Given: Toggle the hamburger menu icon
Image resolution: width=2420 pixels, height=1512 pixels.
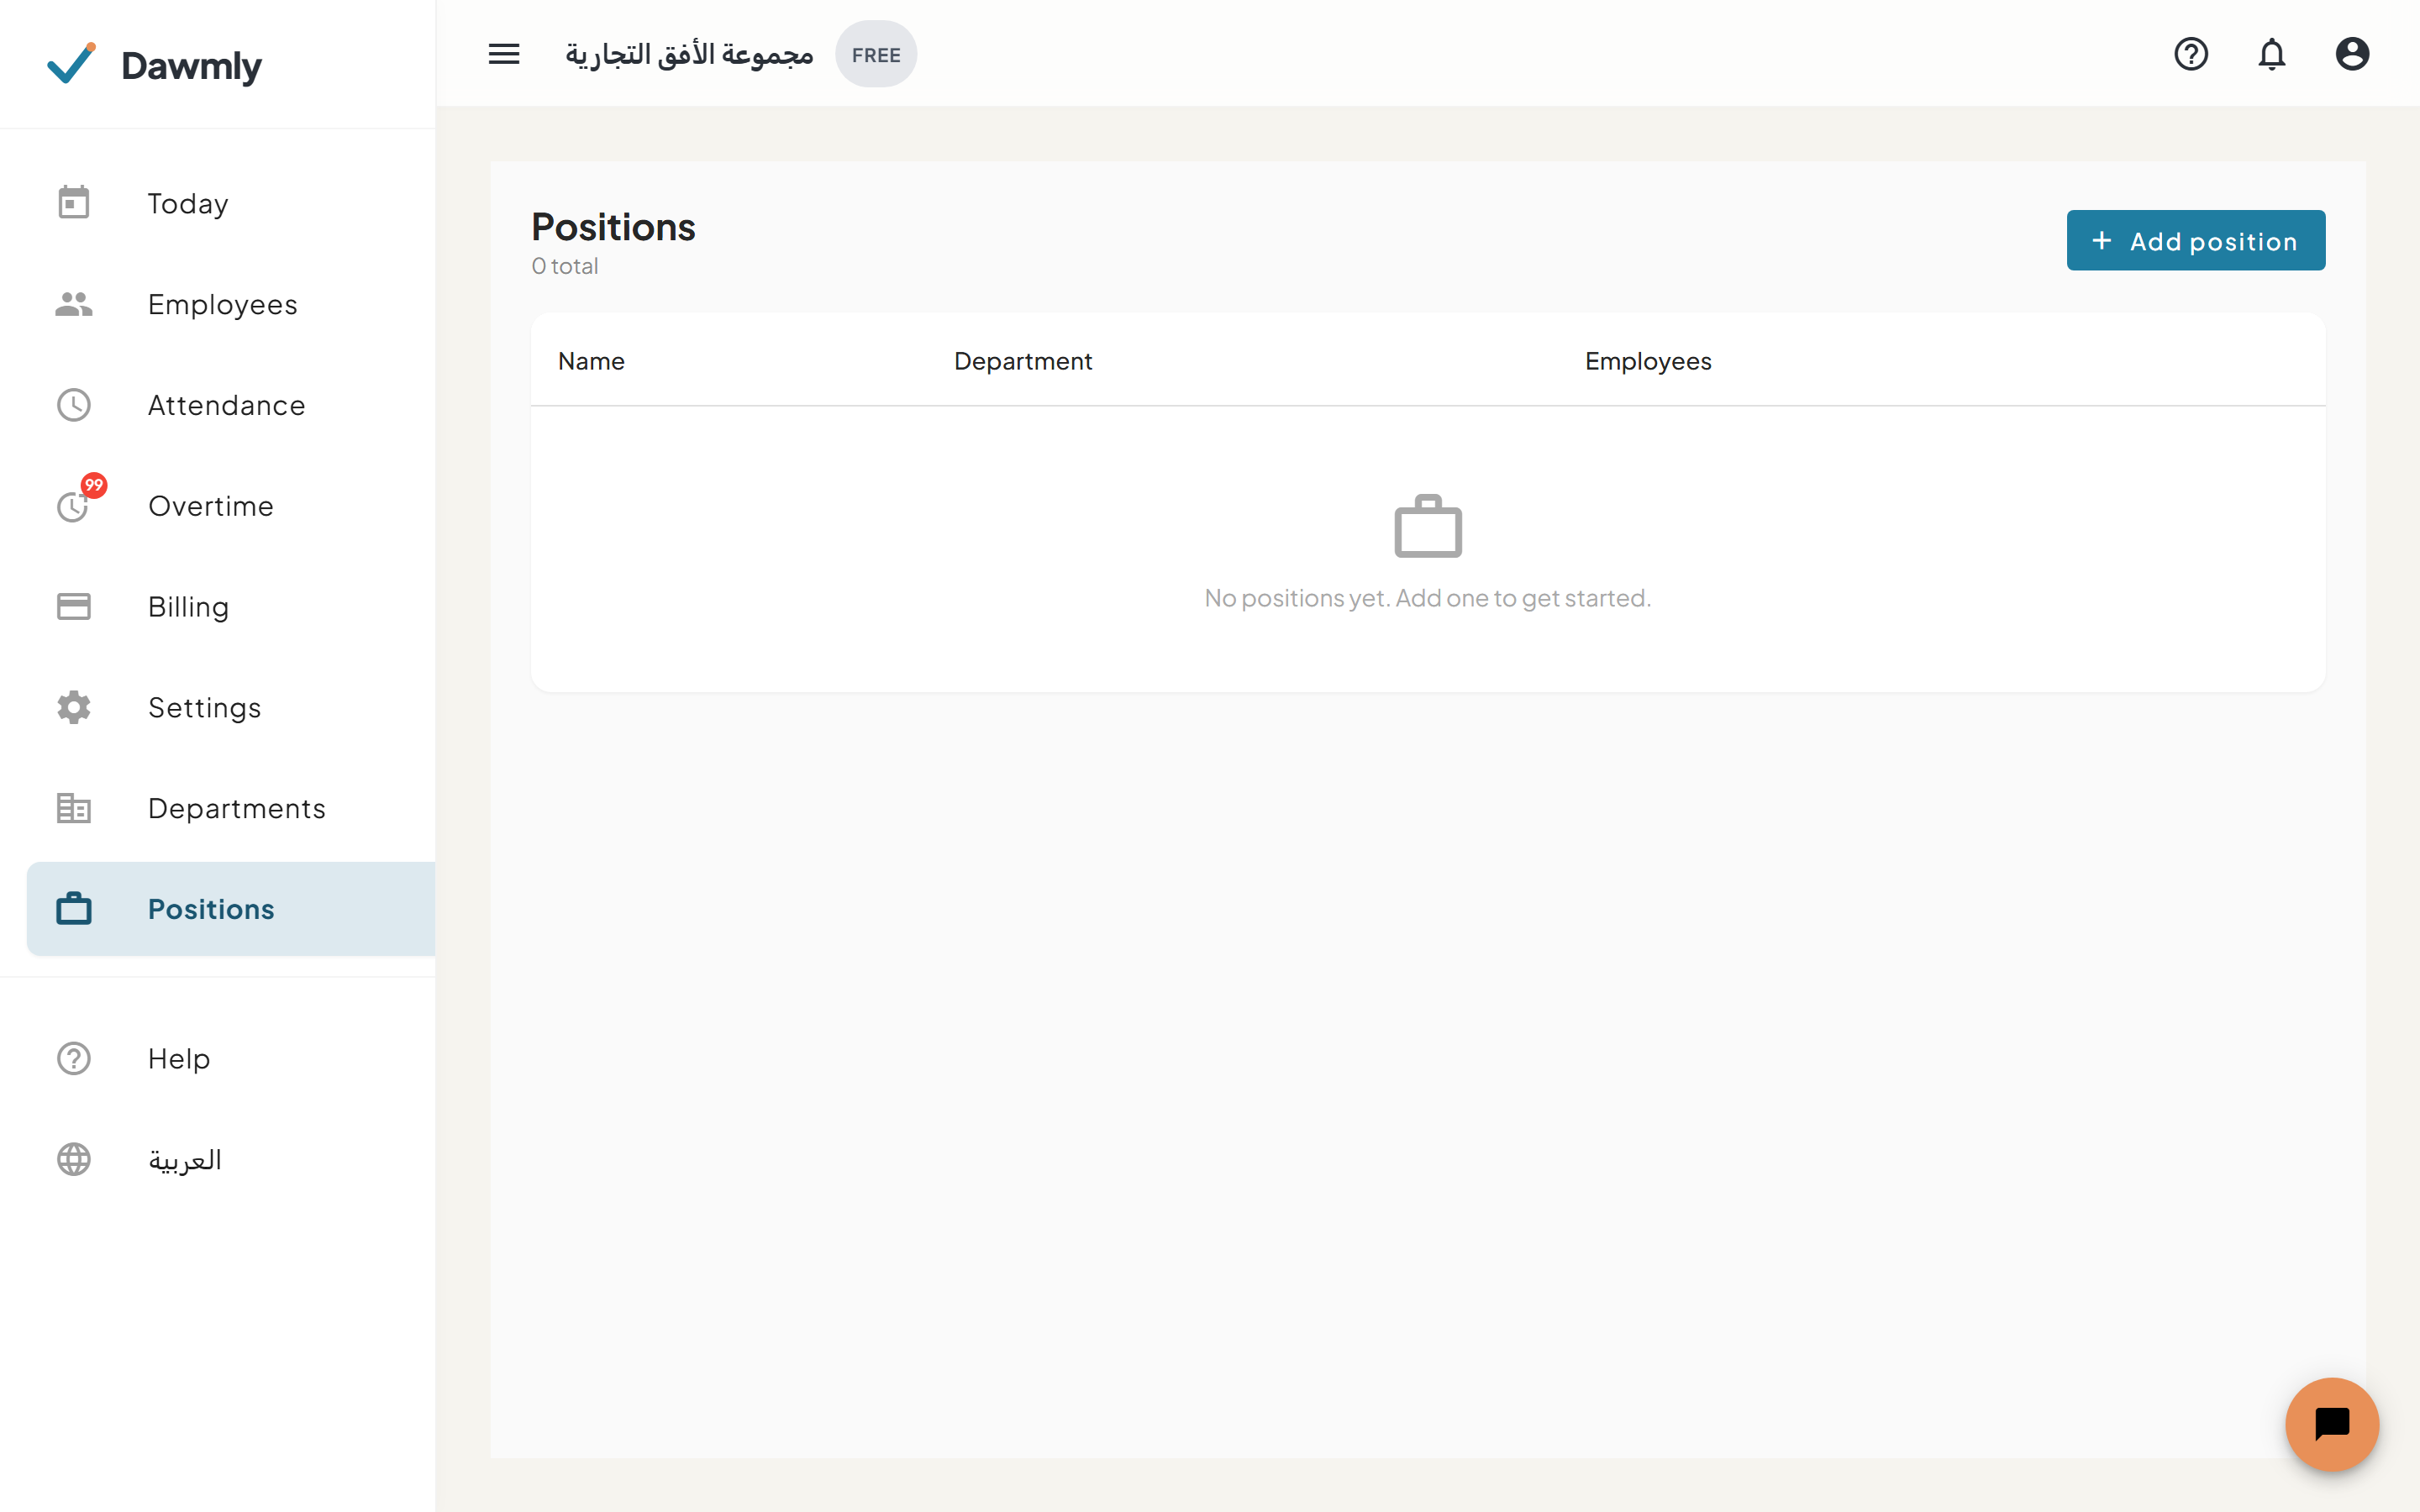Looking at the screenshot, I should pos(504,54).
